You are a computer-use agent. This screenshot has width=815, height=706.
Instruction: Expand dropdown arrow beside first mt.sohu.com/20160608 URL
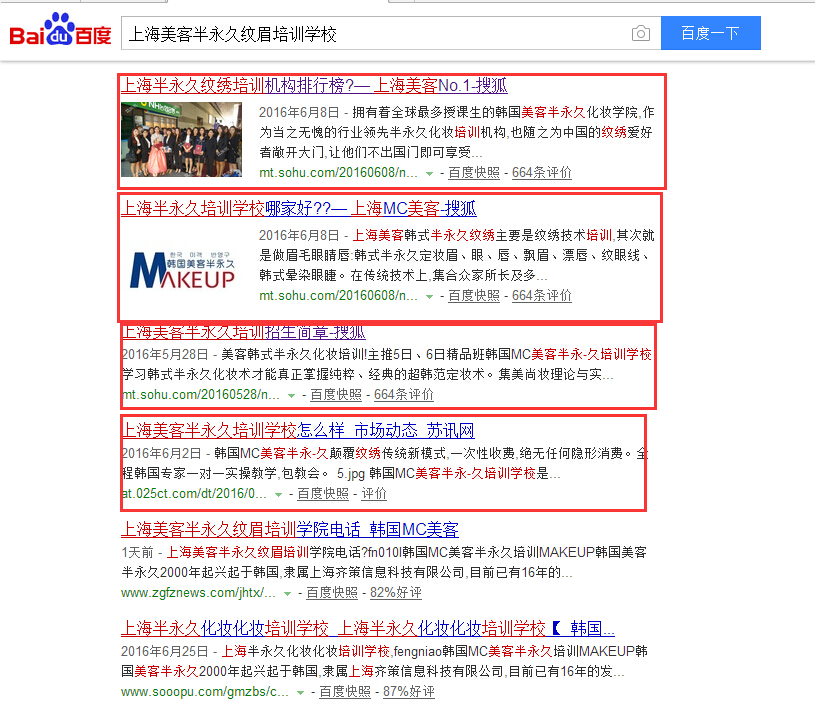429,174
